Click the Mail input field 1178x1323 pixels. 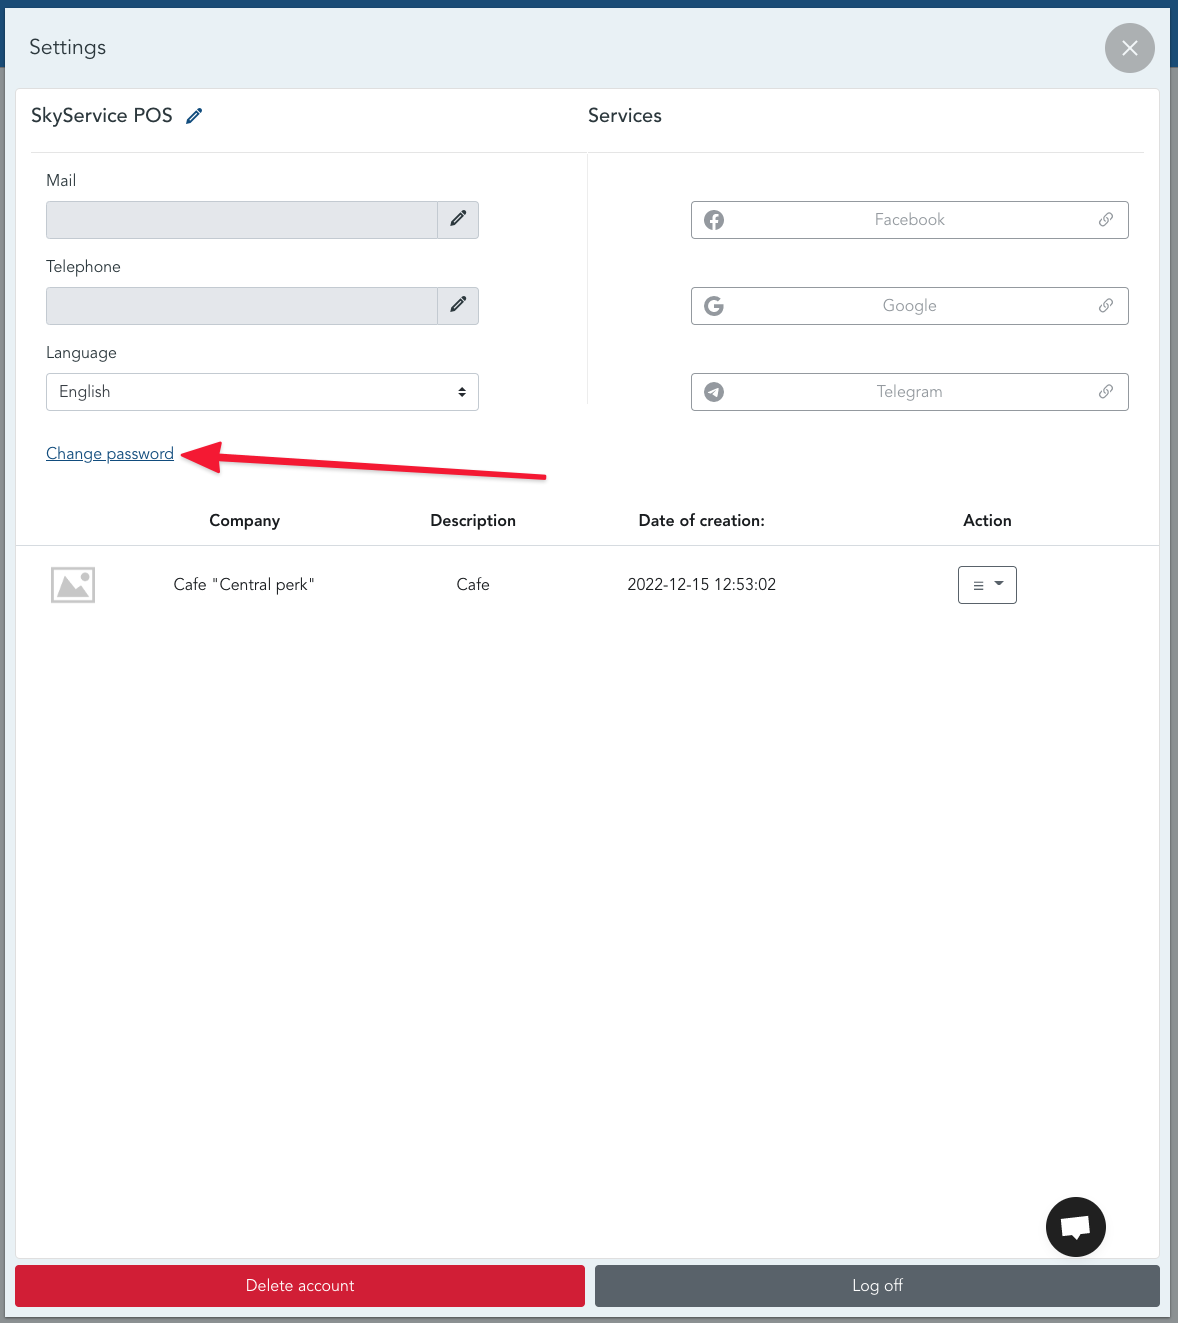click(241, 220)
